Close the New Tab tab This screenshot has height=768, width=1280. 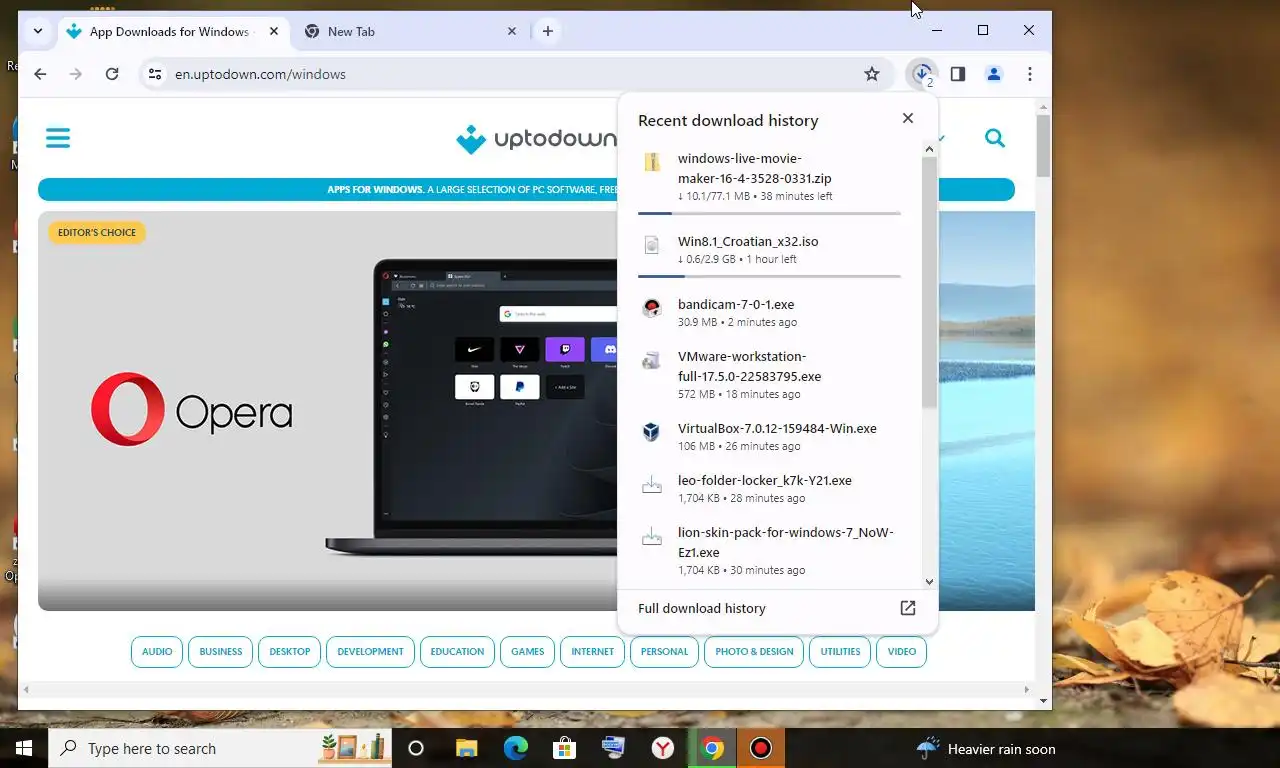[512, 31]
